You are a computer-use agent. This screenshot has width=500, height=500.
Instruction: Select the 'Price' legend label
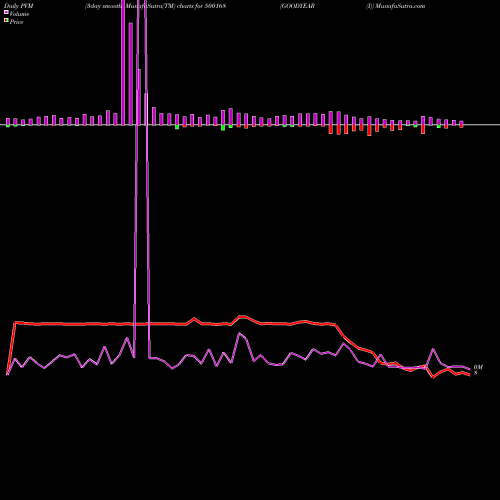pos(16,22)
